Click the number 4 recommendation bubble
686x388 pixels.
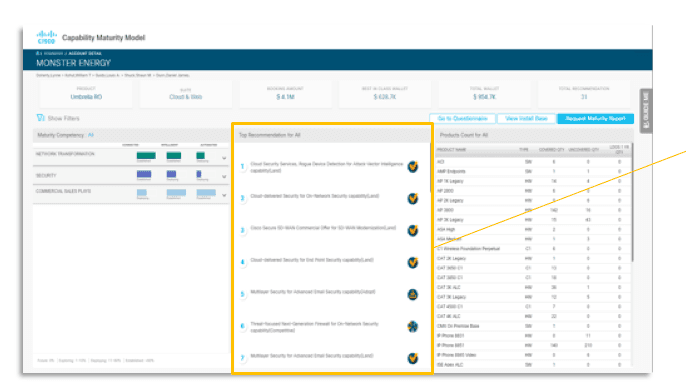(x=242, y=262)
